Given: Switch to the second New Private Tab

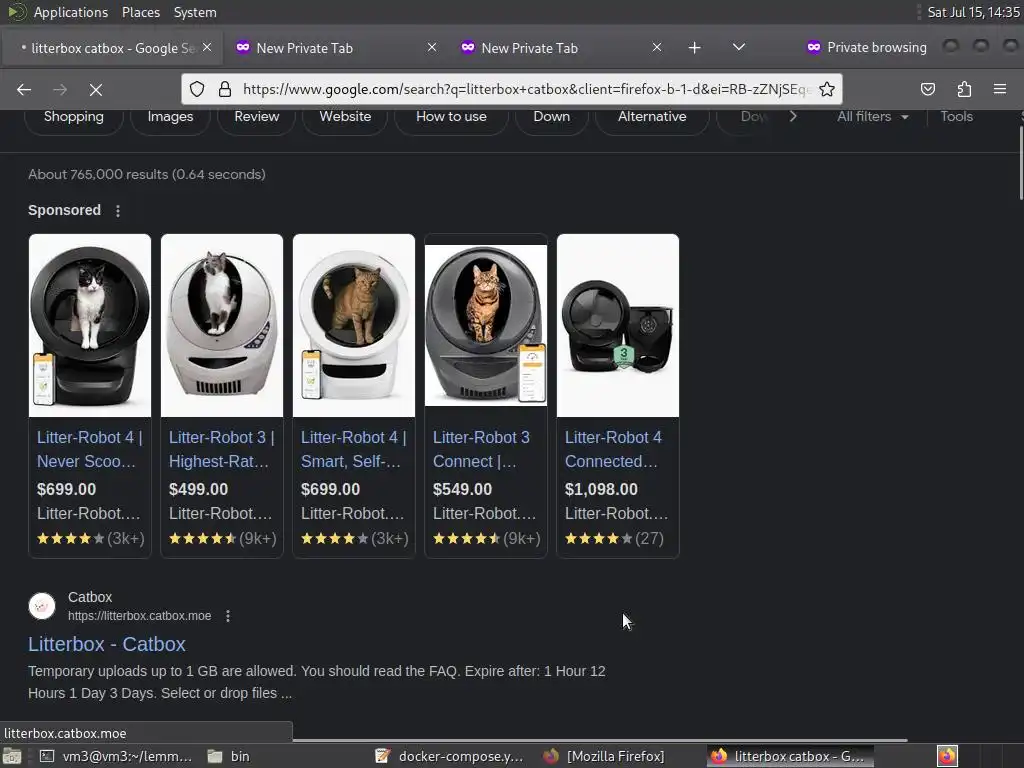Looking at the screenshot, I should point(560,48).
